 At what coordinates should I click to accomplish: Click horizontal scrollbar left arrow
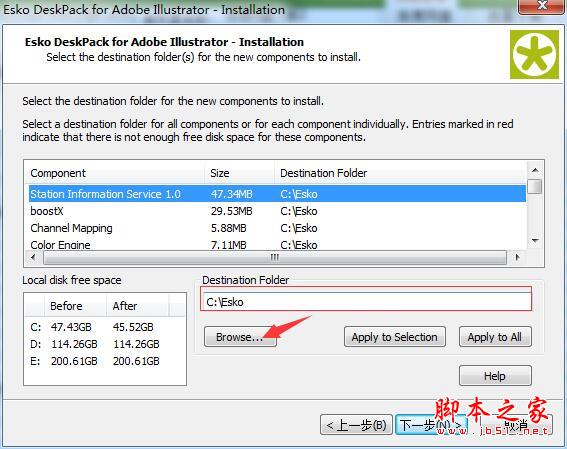[x=33, y=257]
